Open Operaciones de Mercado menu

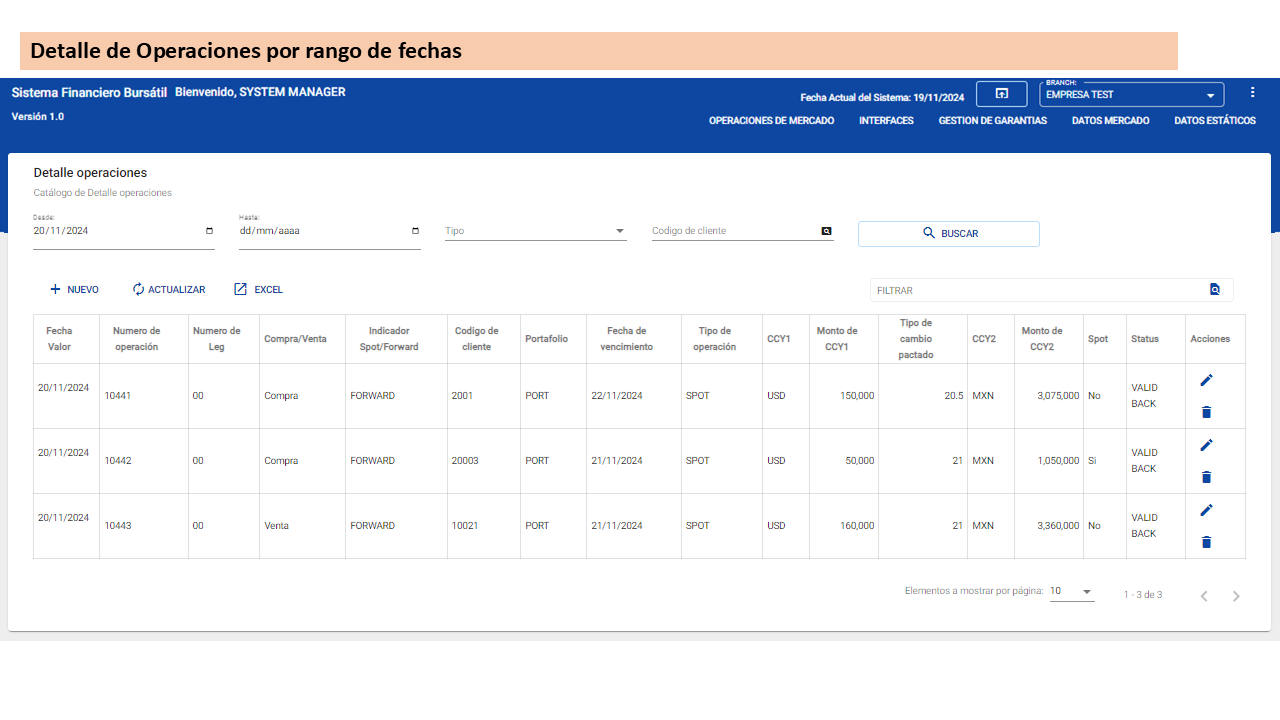click(771, 121)
